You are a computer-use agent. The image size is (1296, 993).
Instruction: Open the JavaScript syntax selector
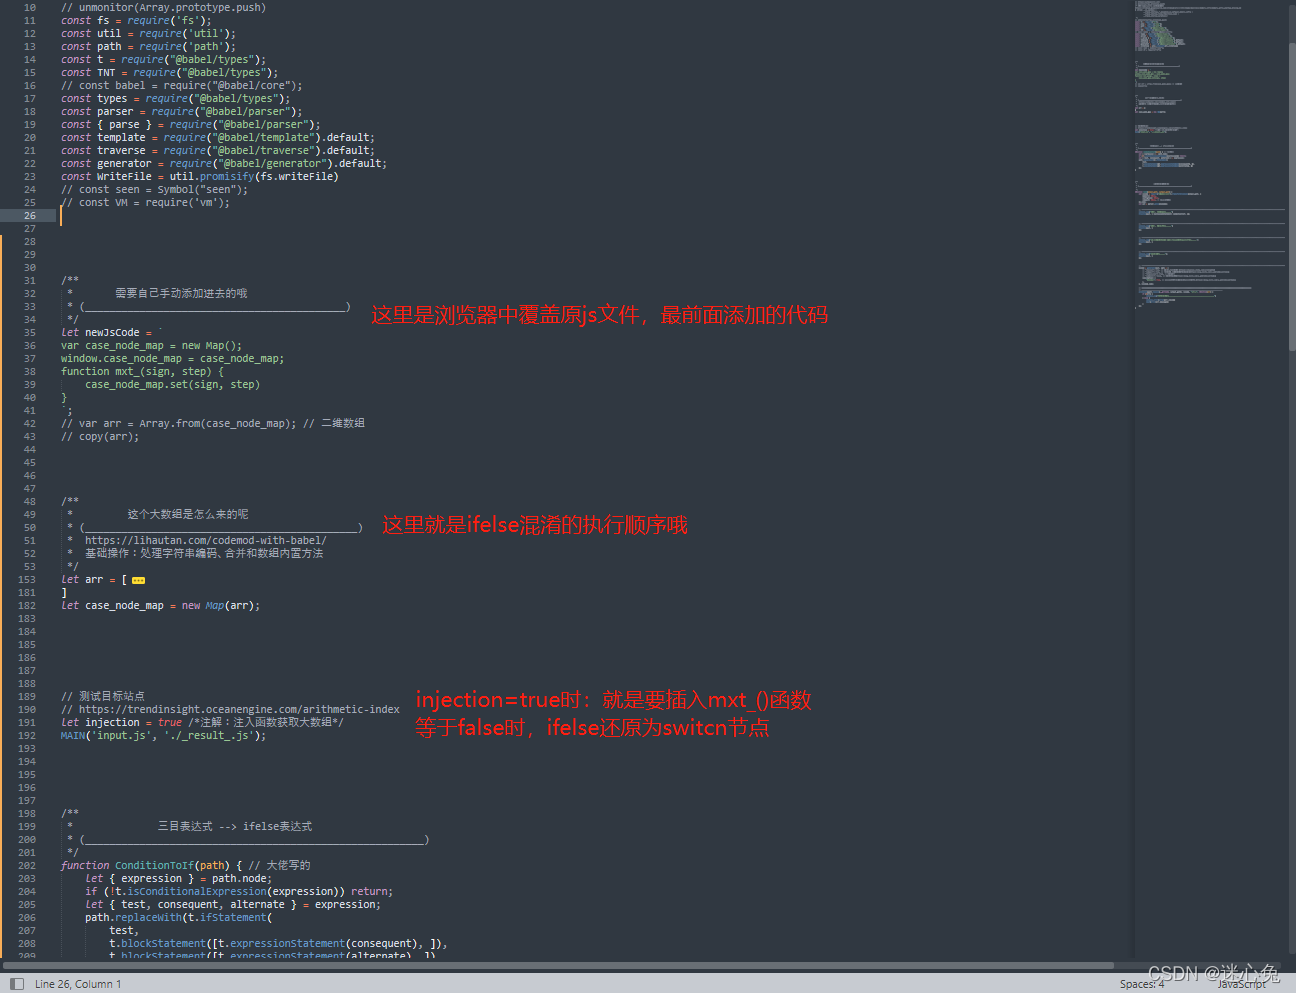[1241, 984]
